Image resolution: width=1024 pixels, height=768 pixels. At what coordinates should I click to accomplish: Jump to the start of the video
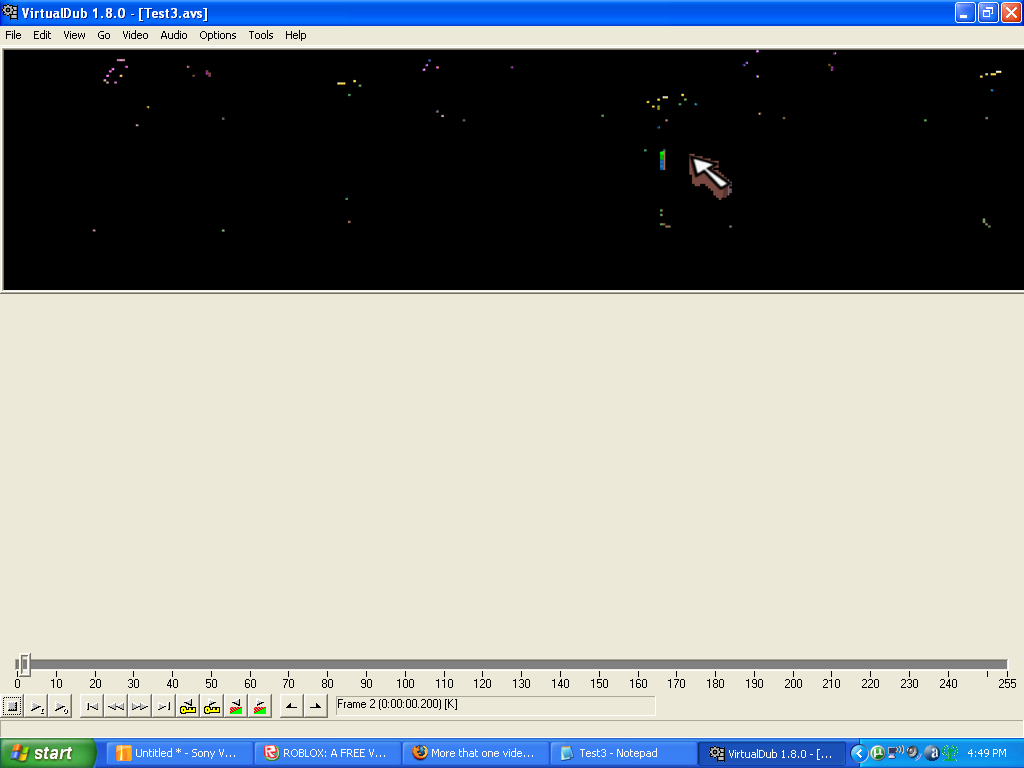coord(92,706)
